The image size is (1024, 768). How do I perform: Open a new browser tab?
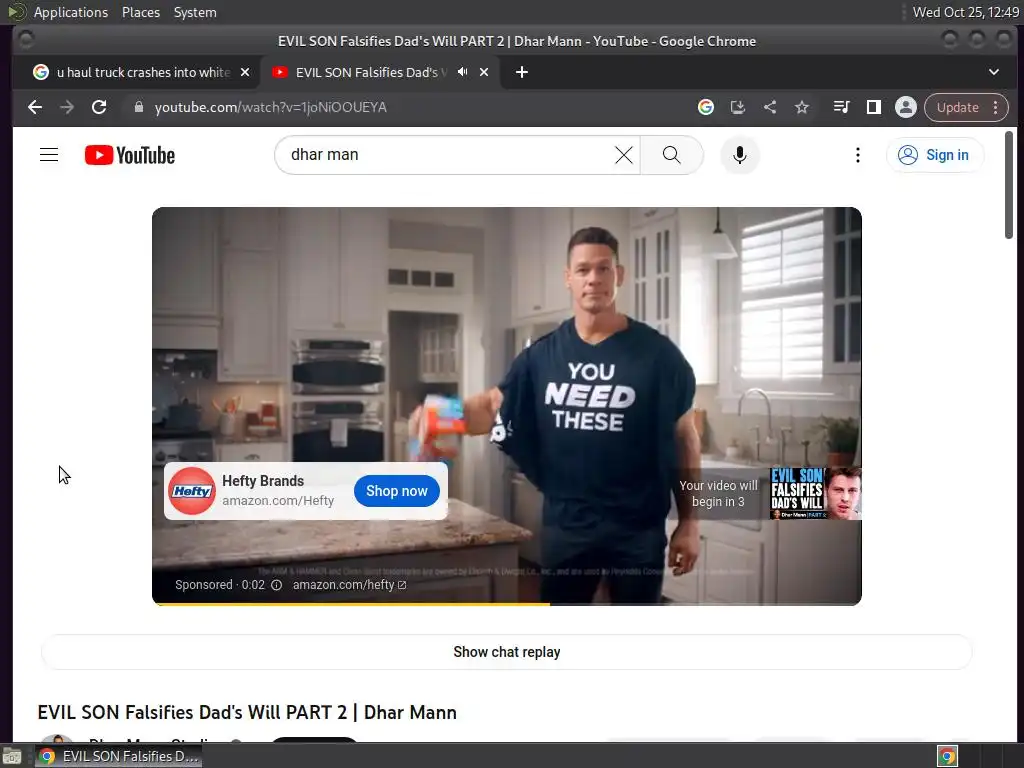point(522,72)
